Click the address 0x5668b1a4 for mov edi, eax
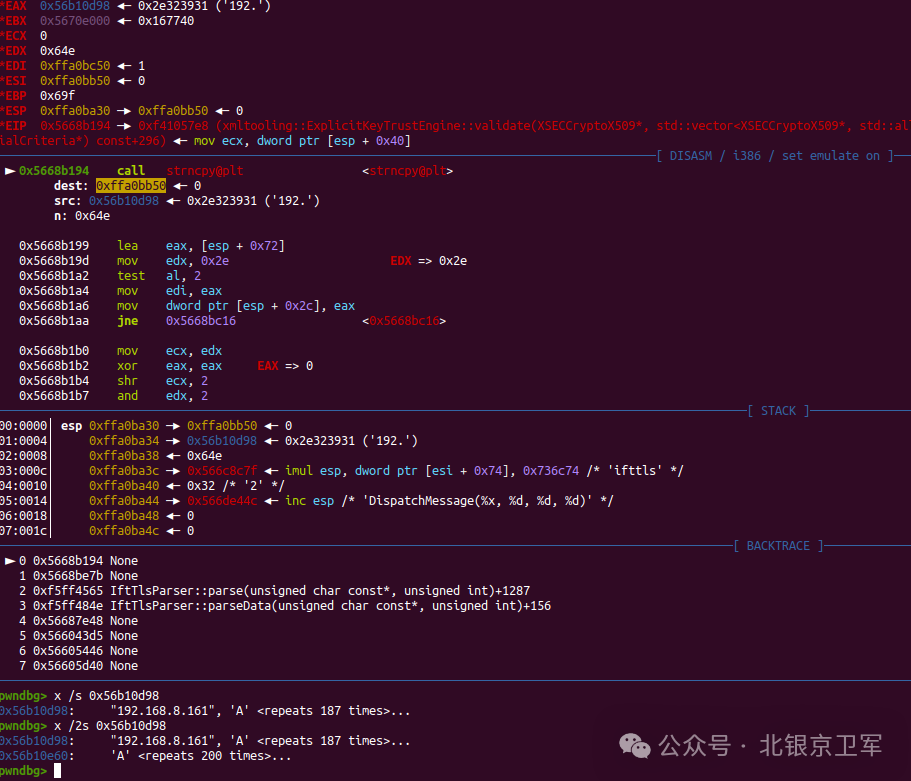The width and height of the screenshot is (911, 781). point(54,291)
